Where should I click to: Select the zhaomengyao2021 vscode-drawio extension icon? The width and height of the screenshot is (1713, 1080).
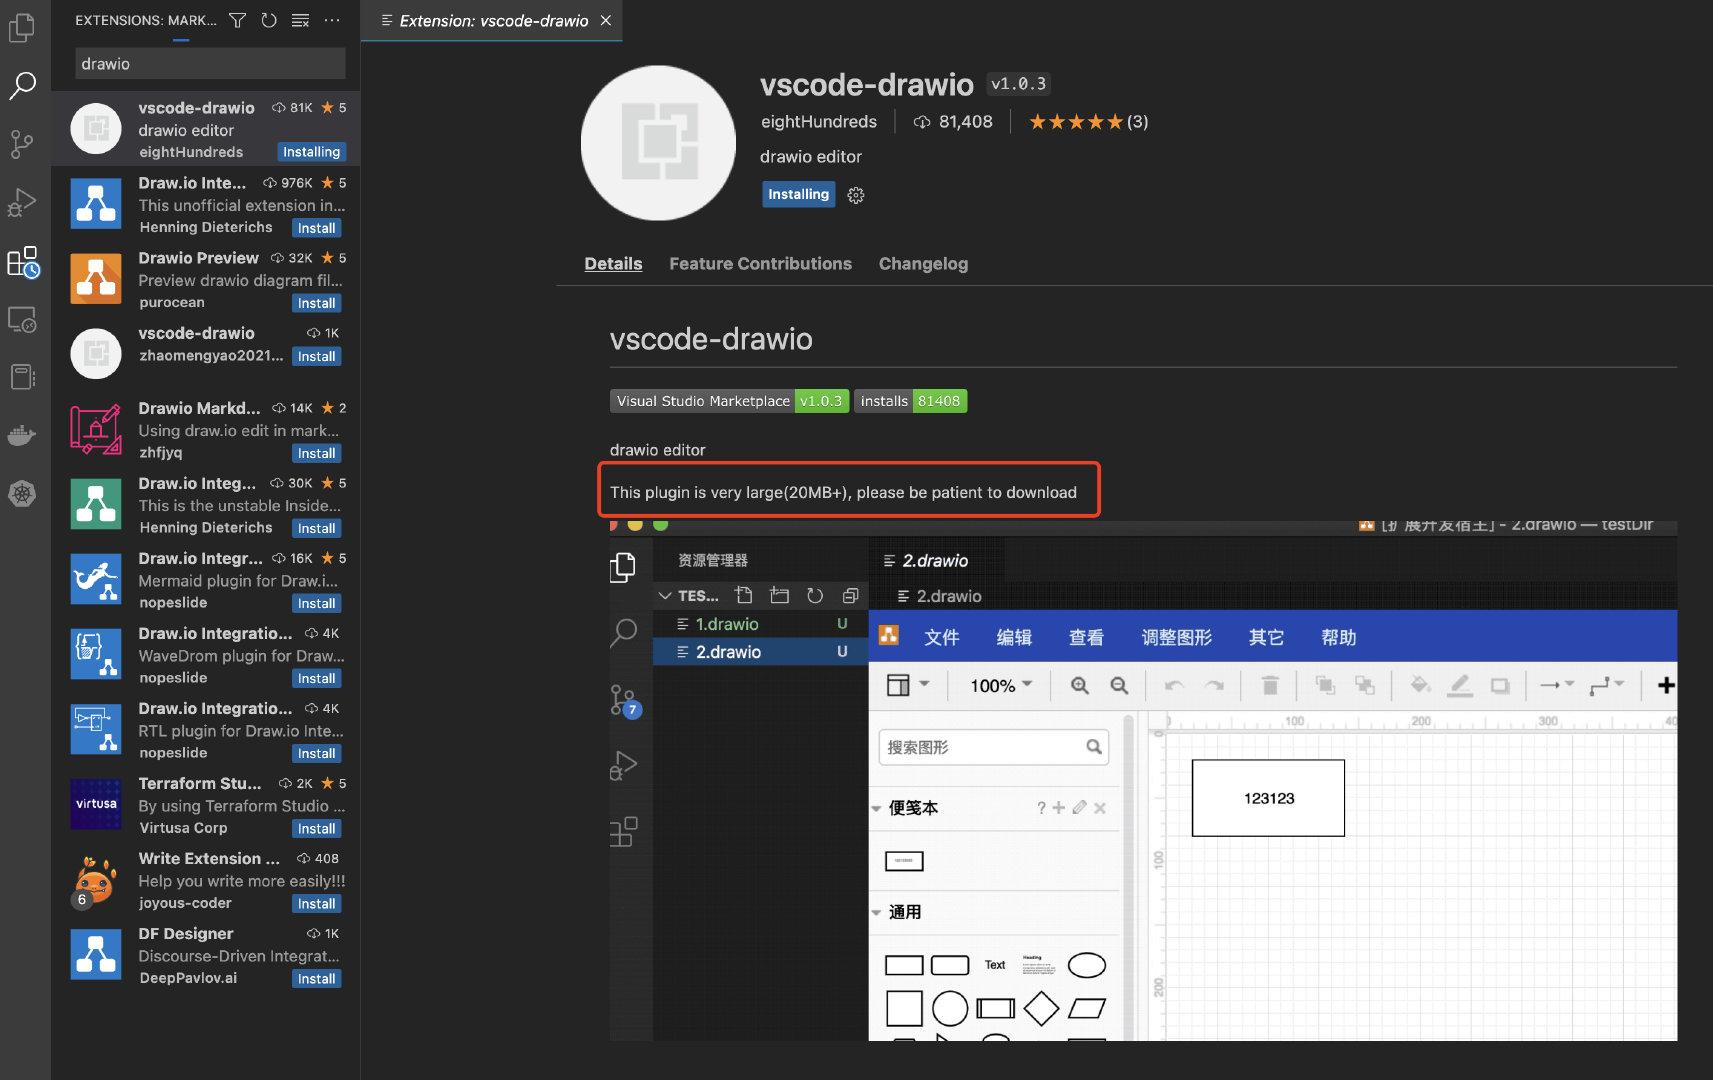96,353
